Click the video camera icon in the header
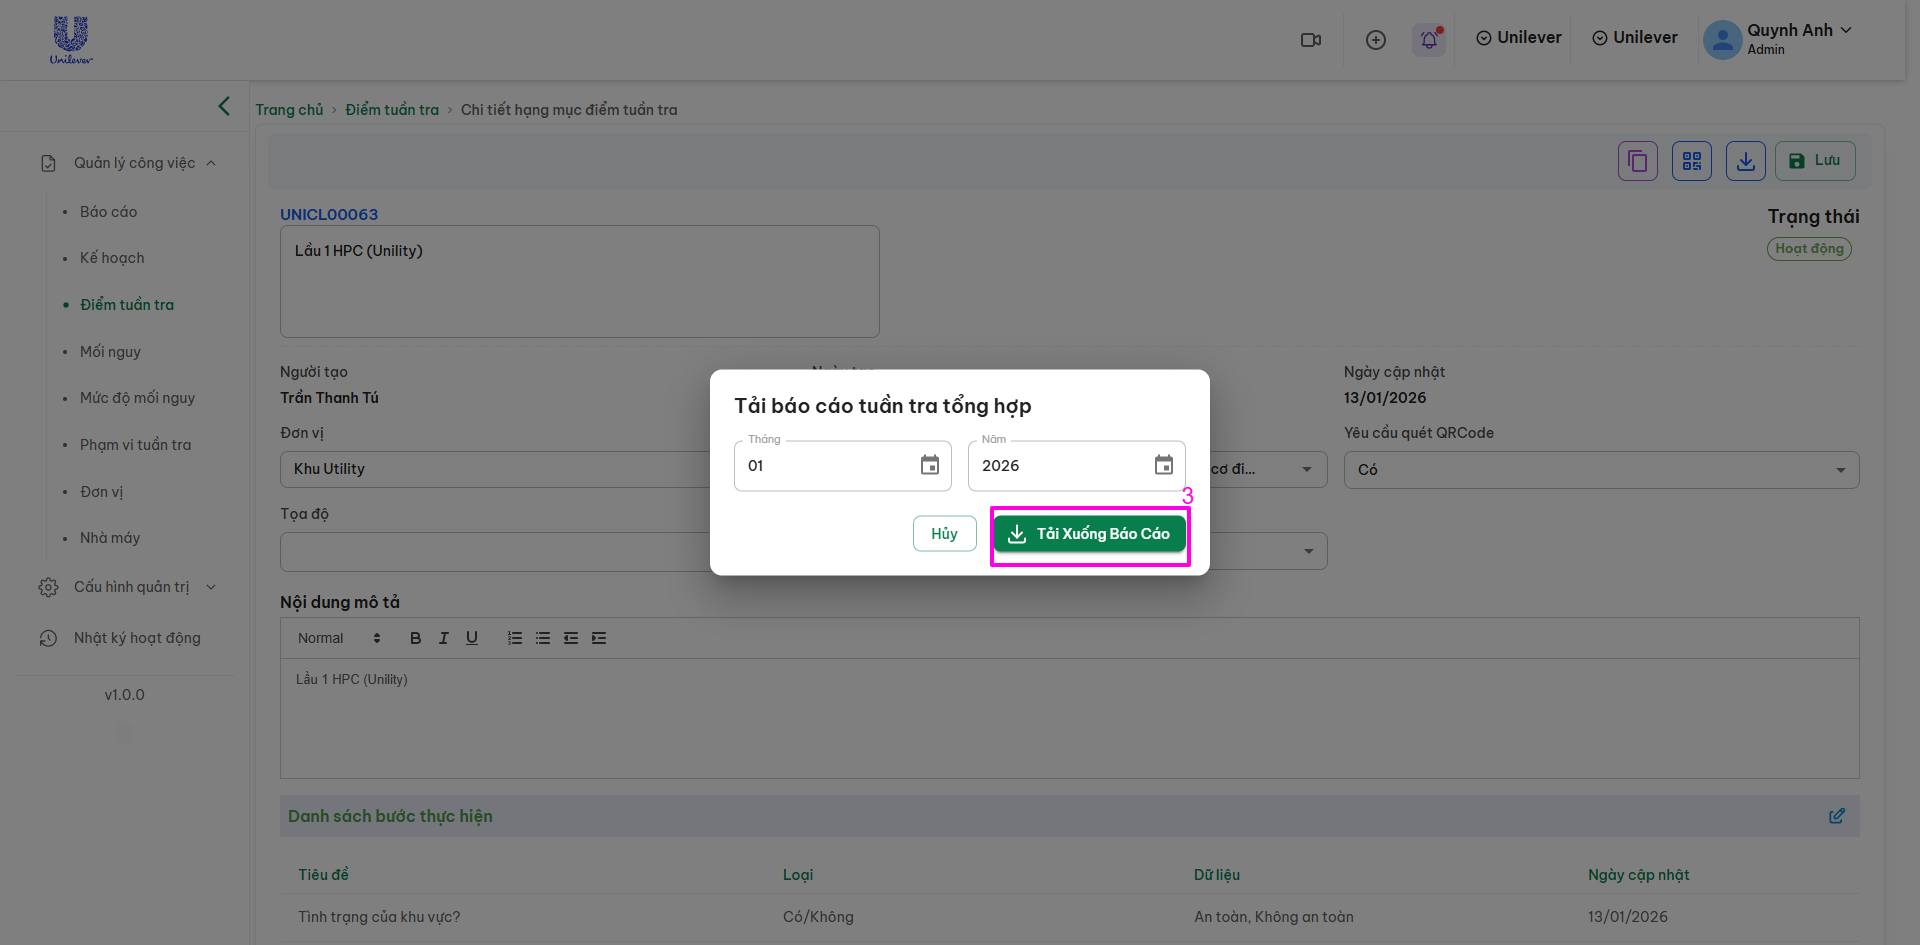This screenshot has height=945, width=1920. (1310, 40)
